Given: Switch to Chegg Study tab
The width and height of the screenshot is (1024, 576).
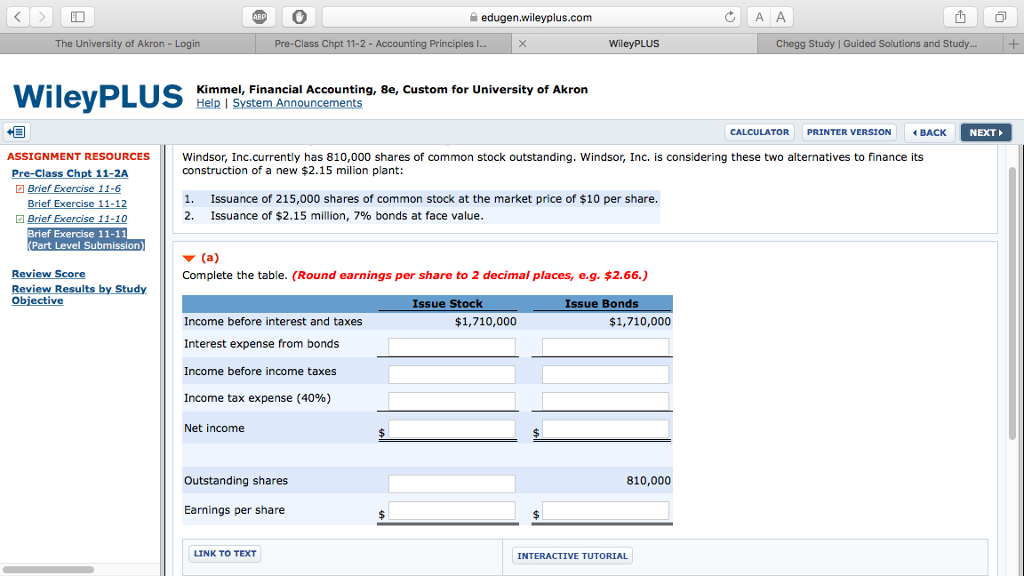Looking at the screenshot, I should 876,44.
